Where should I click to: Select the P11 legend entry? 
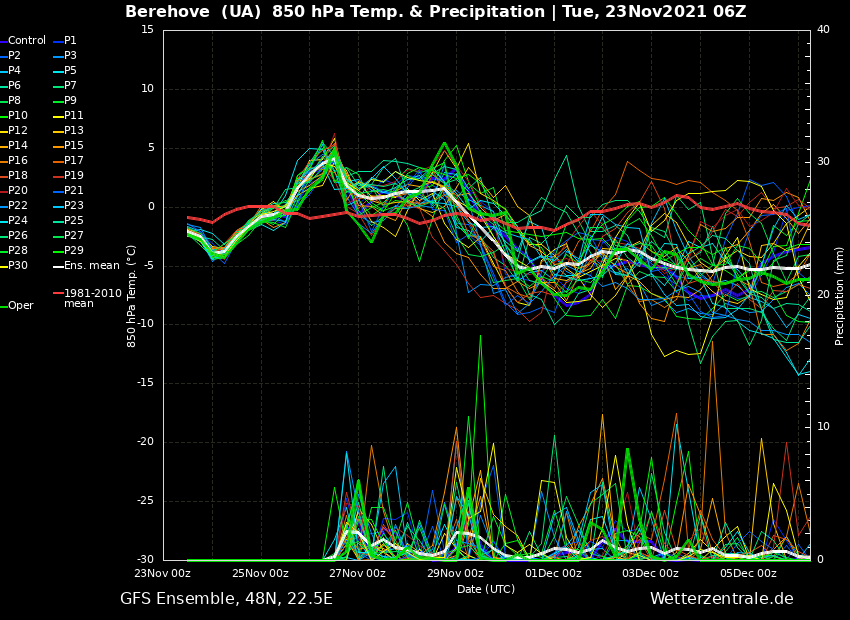tap(73, 116)
